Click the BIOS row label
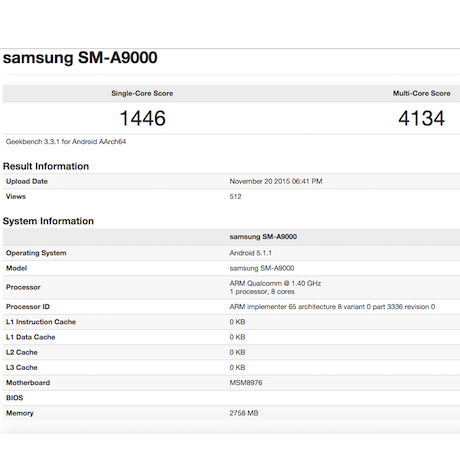Viewport: 460px width, 450px height. point(14,398)
